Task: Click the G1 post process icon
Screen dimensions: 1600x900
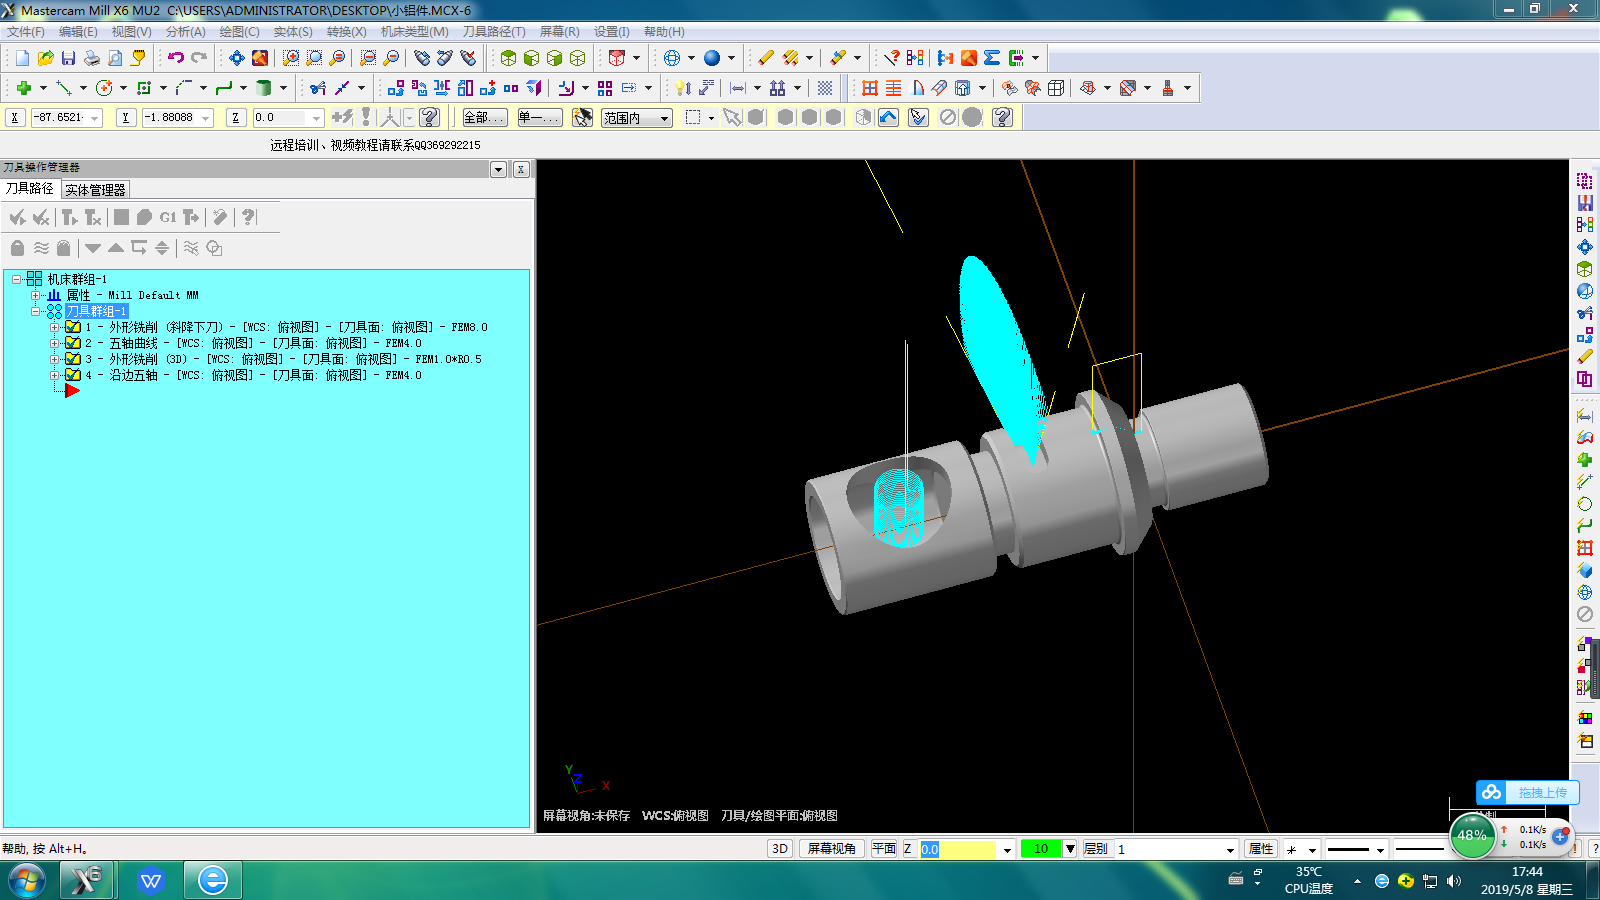Action: click(167, 217)
